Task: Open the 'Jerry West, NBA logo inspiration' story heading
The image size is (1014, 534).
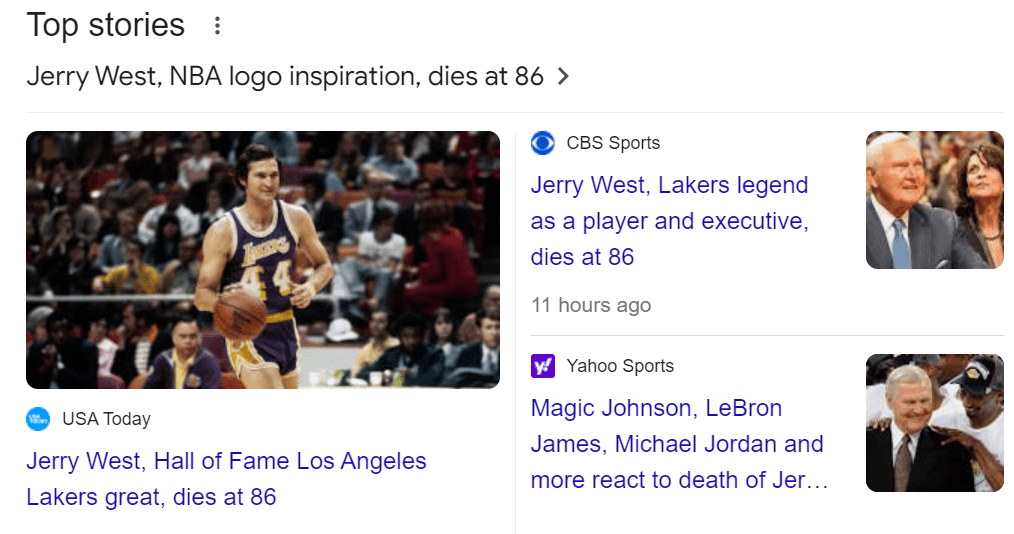Action: tap(285, 76)
